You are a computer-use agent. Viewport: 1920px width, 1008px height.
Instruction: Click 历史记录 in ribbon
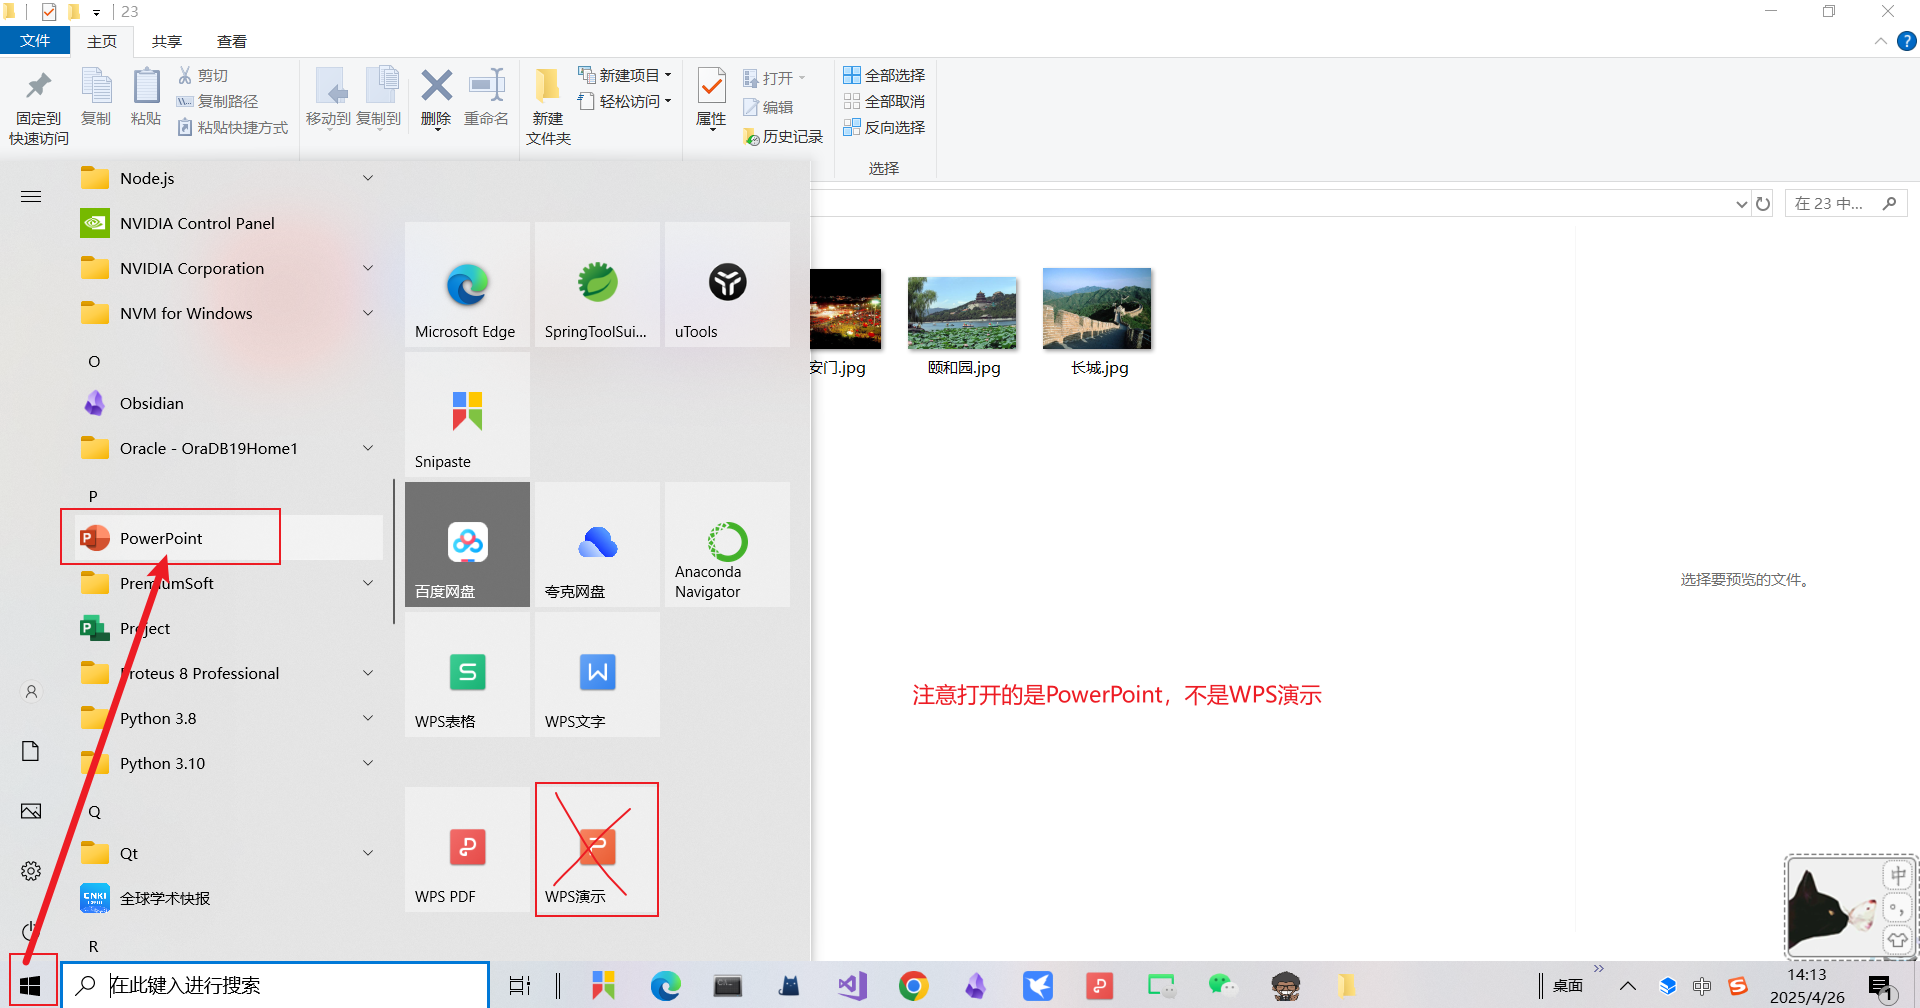[783, 136]
